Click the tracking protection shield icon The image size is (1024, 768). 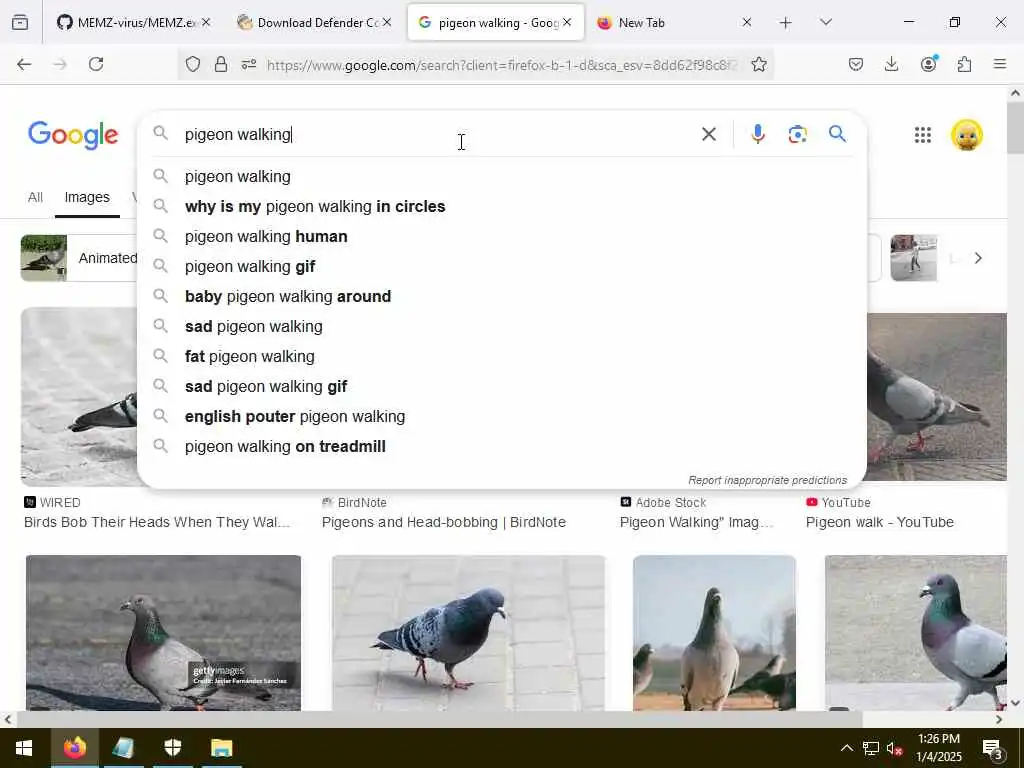(193, 64)
